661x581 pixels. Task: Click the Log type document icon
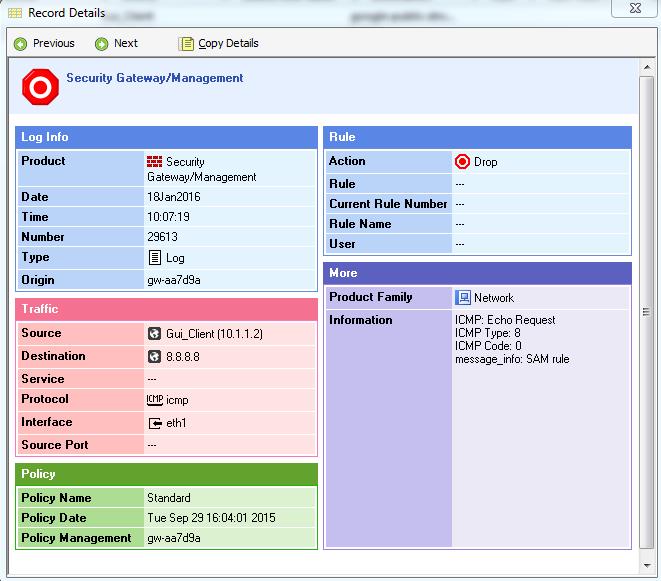154,258
